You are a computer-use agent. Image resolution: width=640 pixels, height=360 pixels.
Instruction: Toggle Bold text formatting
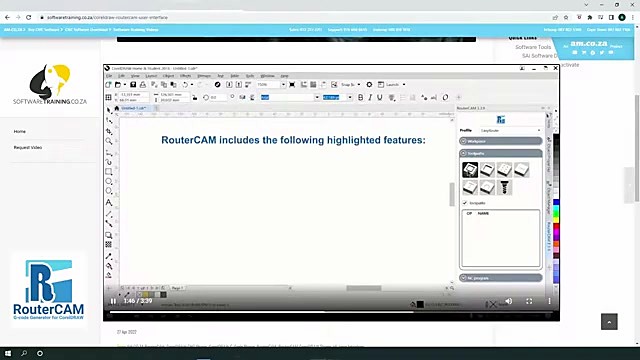360,97
